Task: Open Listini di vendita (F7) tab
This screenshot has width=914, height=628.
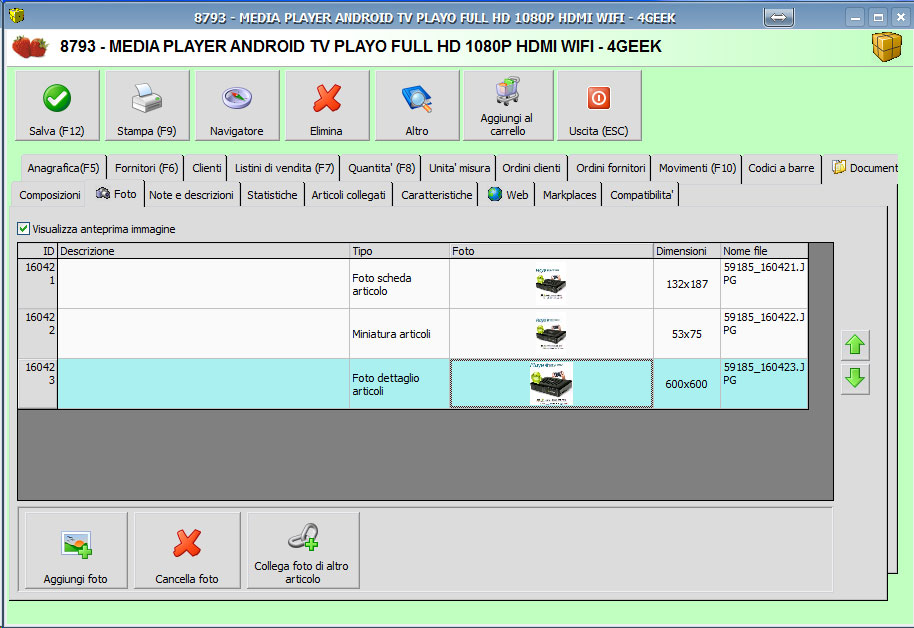Action: (284, 169)
